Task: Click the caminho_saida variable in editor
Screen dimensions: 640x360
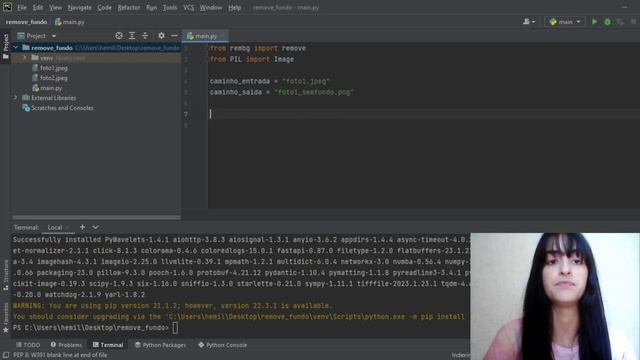Action: tap(236, 92)
